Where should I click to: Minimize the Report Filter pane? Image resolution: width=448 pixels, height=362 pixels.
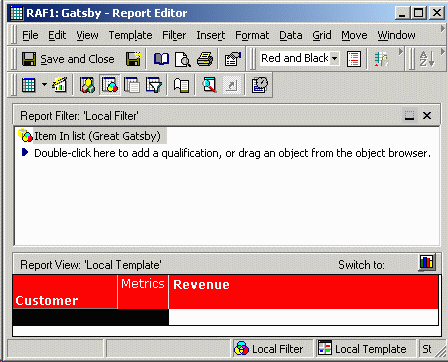click(409, 116)
